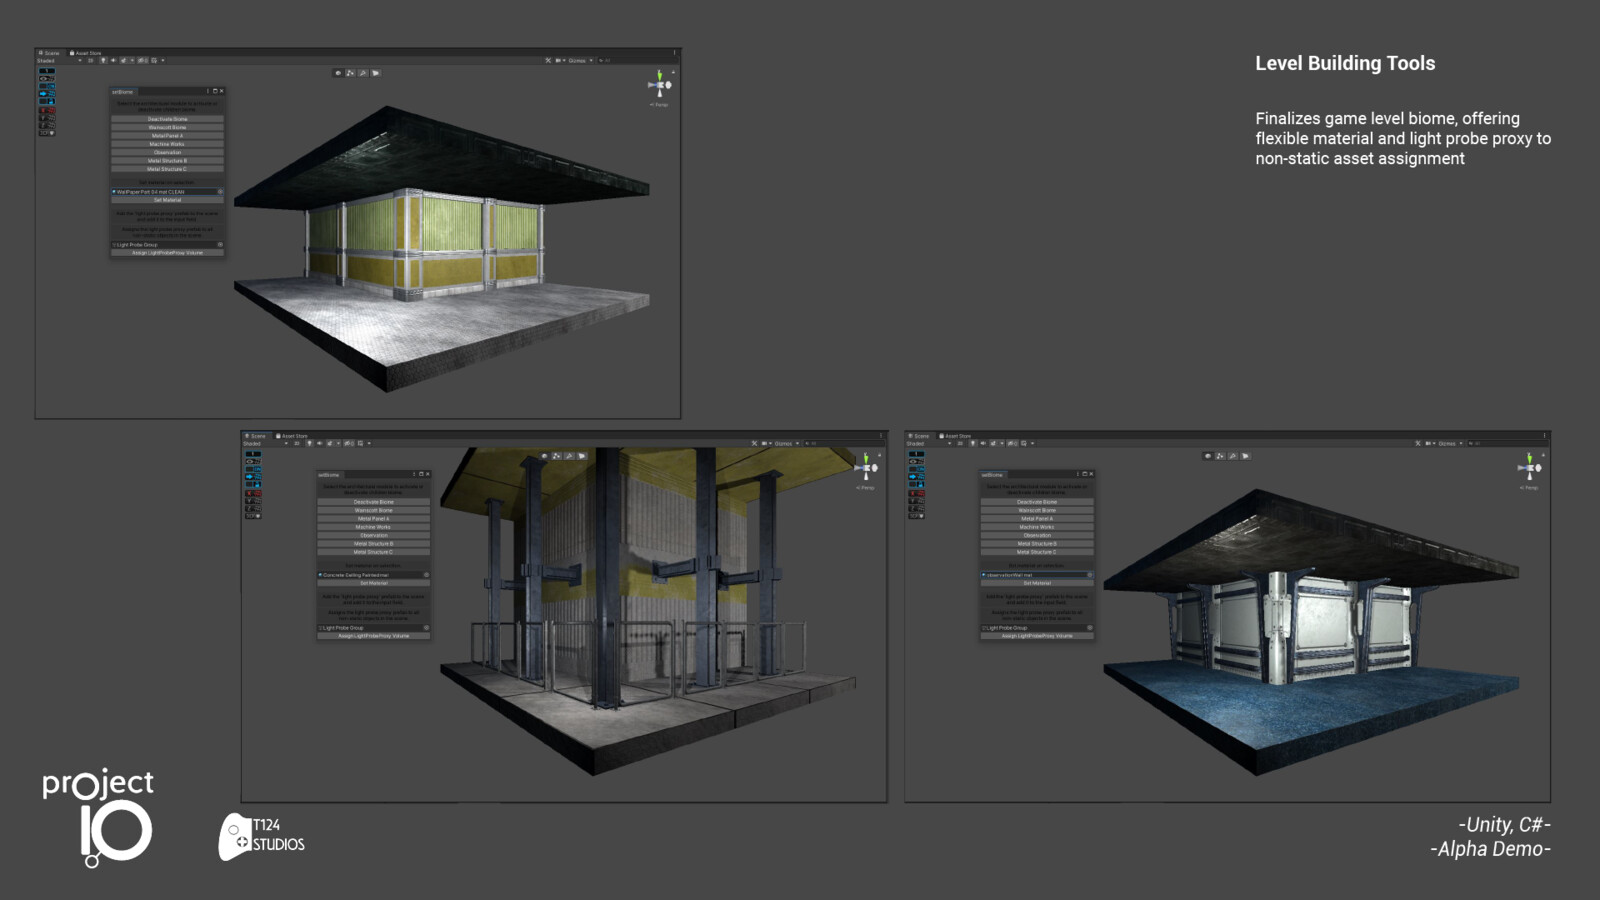Click orientation gizmo in yellow-wall editor
This screenshot has height=900, width=1600.
[x=660, y=85]
